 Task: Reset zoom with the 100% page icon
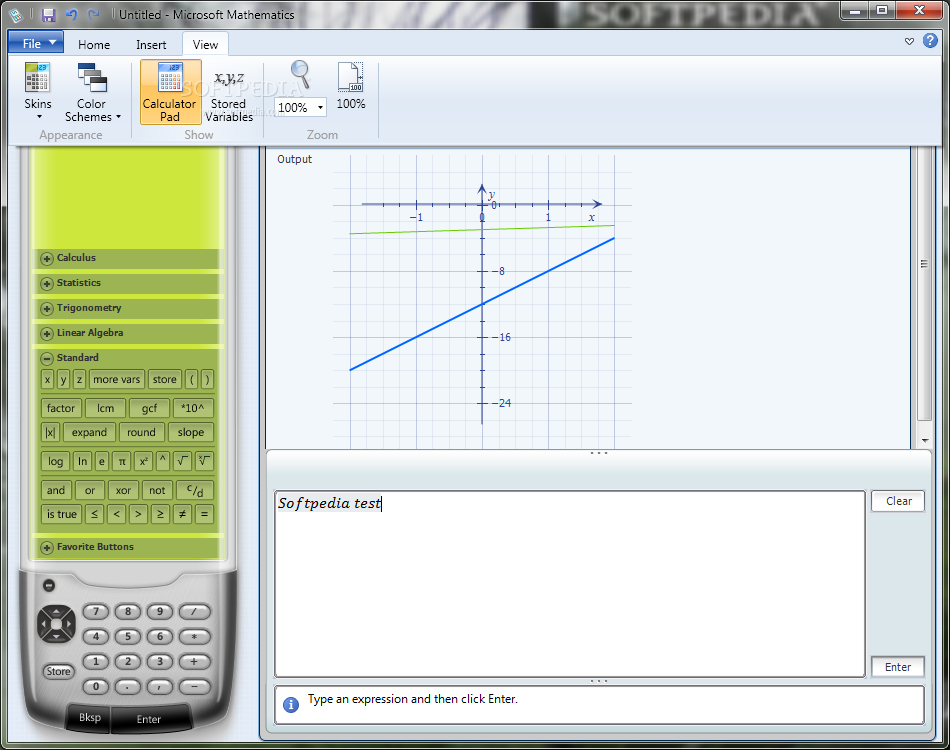point(351,87)
